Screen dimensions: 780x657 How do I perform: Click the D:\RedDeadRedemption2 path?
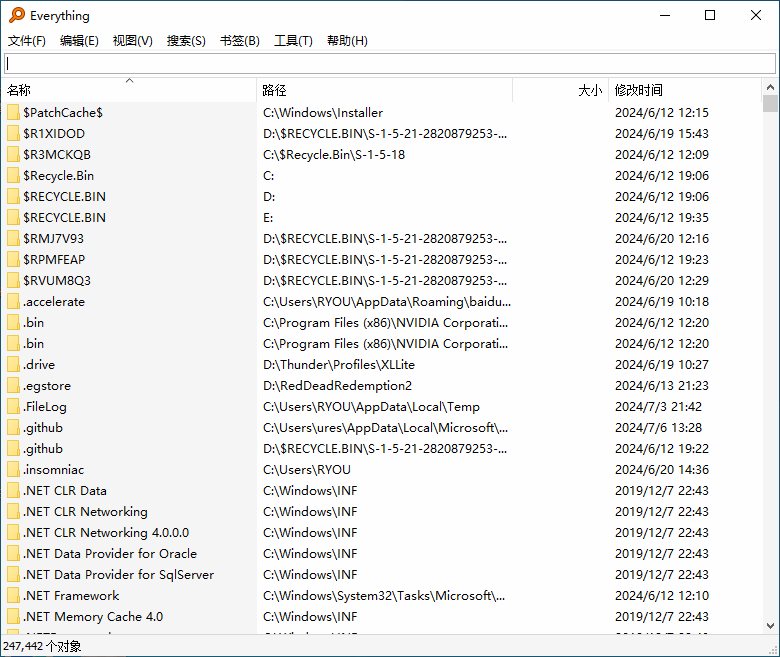tap(337, 385)
